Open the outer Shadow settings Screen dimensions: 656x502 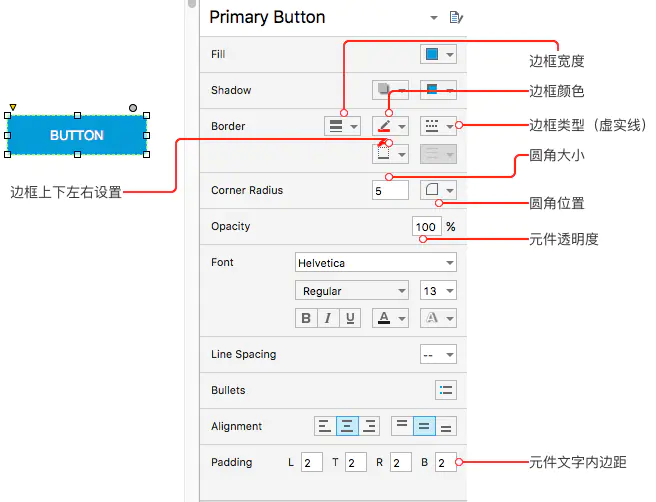click(390, 90)
